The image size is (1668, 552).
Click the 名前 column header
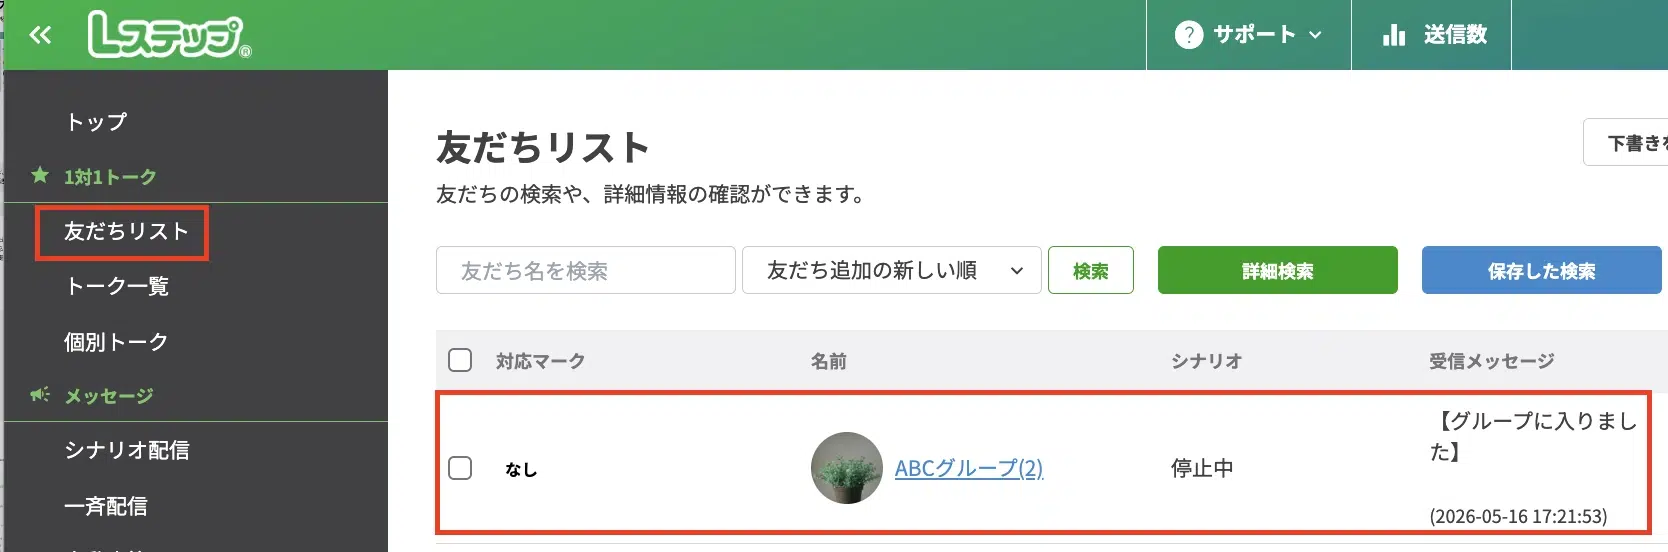[x=829, y=361]
